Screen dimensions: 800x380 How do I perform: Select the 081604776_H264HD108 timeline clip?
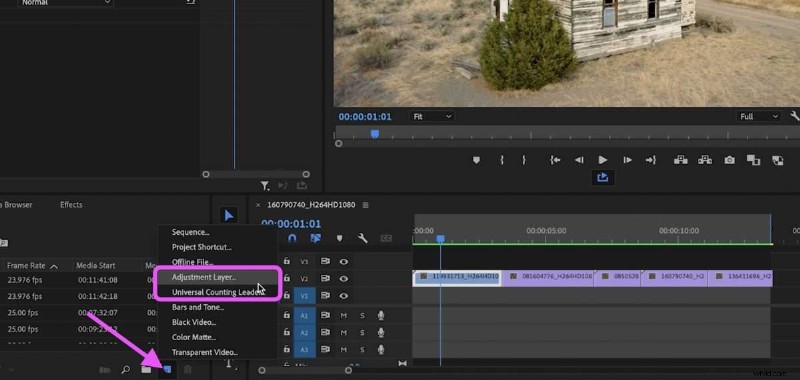click(x=548, y=278)
